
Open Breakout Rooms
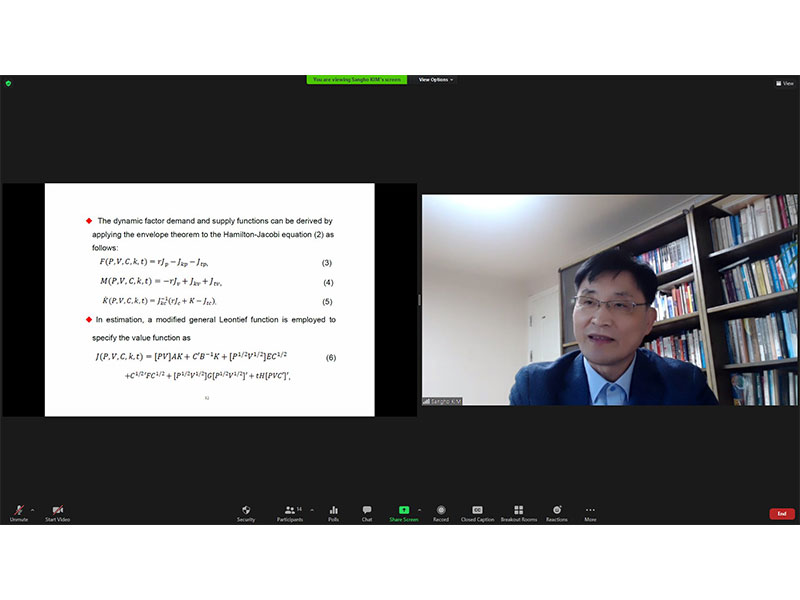[518, 512]
